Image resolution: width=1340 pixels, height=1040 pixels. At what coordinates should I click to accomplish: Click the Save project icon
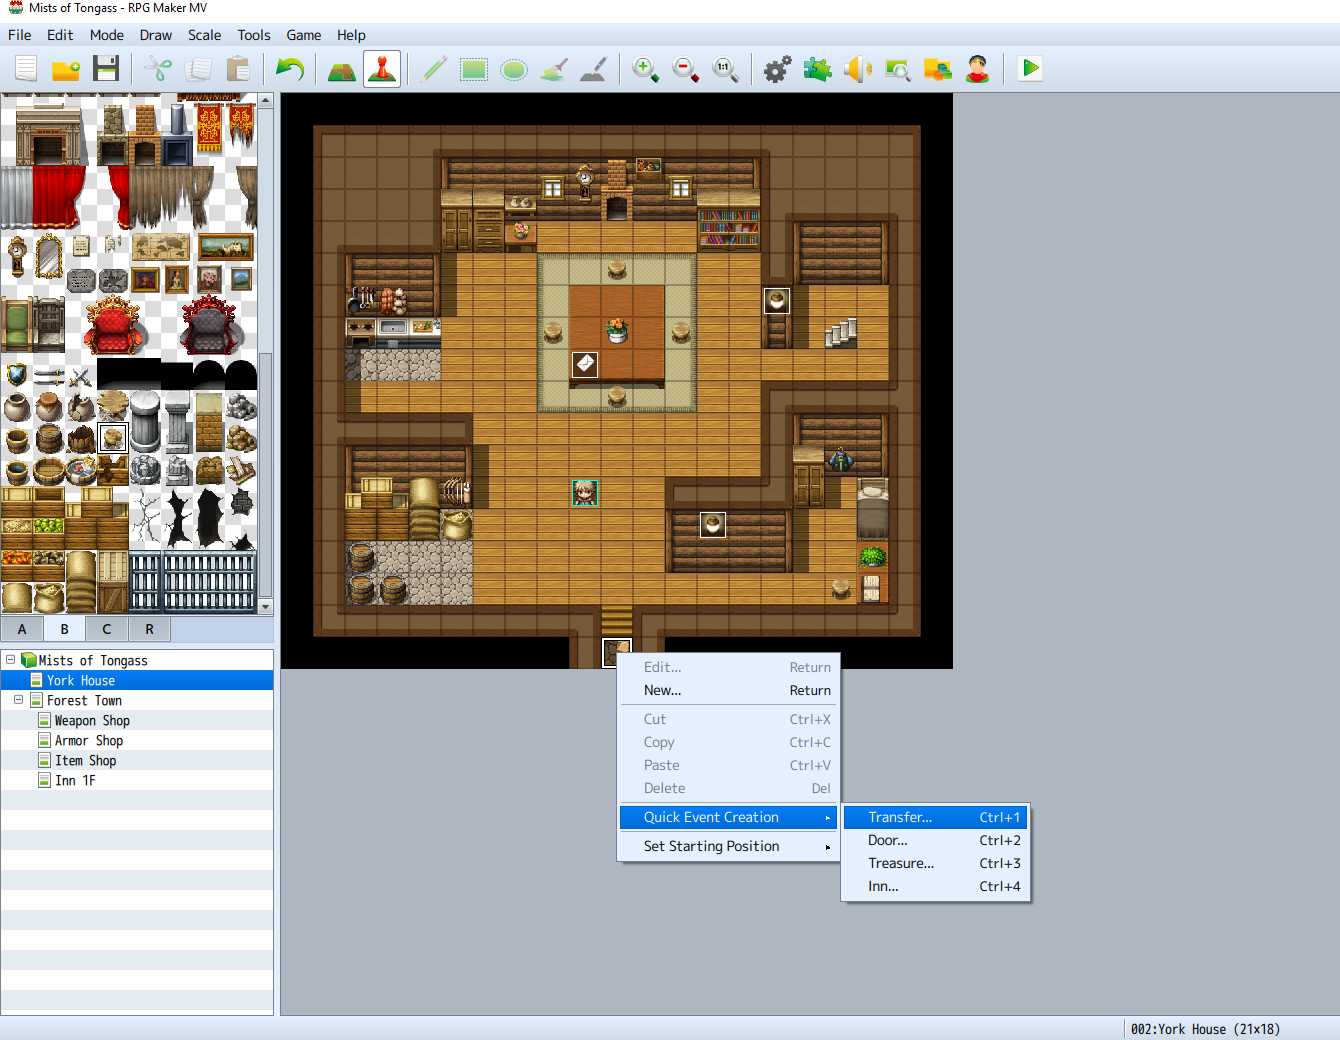click(x=106, y=69)
